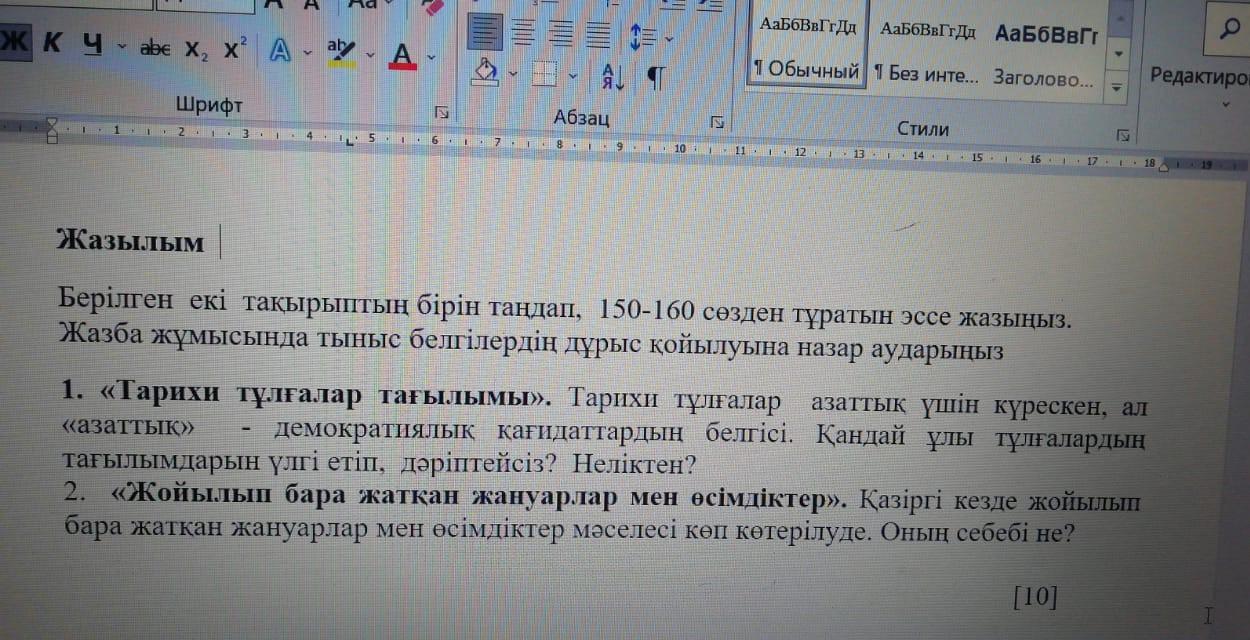The height and width of the screenshot is (640, 1250).
Task: Click the borders icon
Action: [x=545, y=74]
